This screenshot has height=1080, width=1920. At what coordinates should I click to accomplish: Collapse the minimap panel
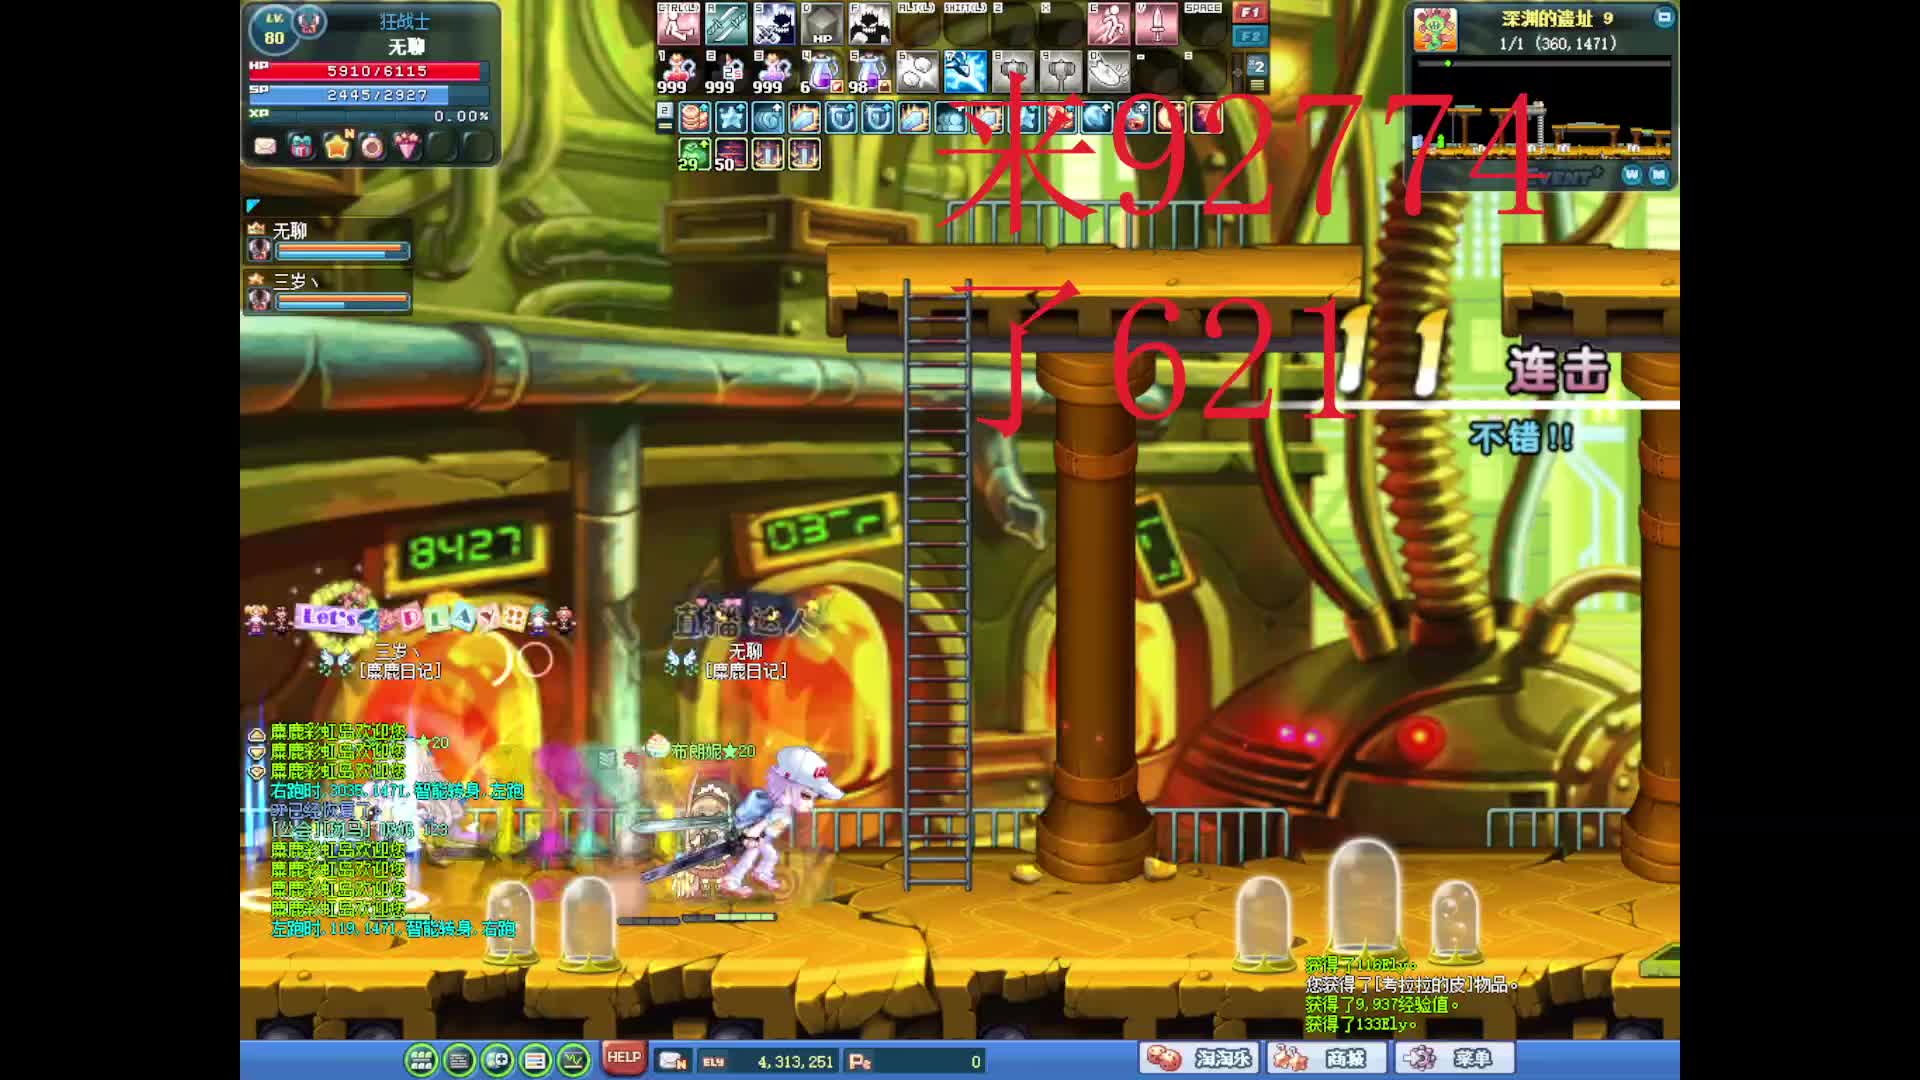point(1663,18)
